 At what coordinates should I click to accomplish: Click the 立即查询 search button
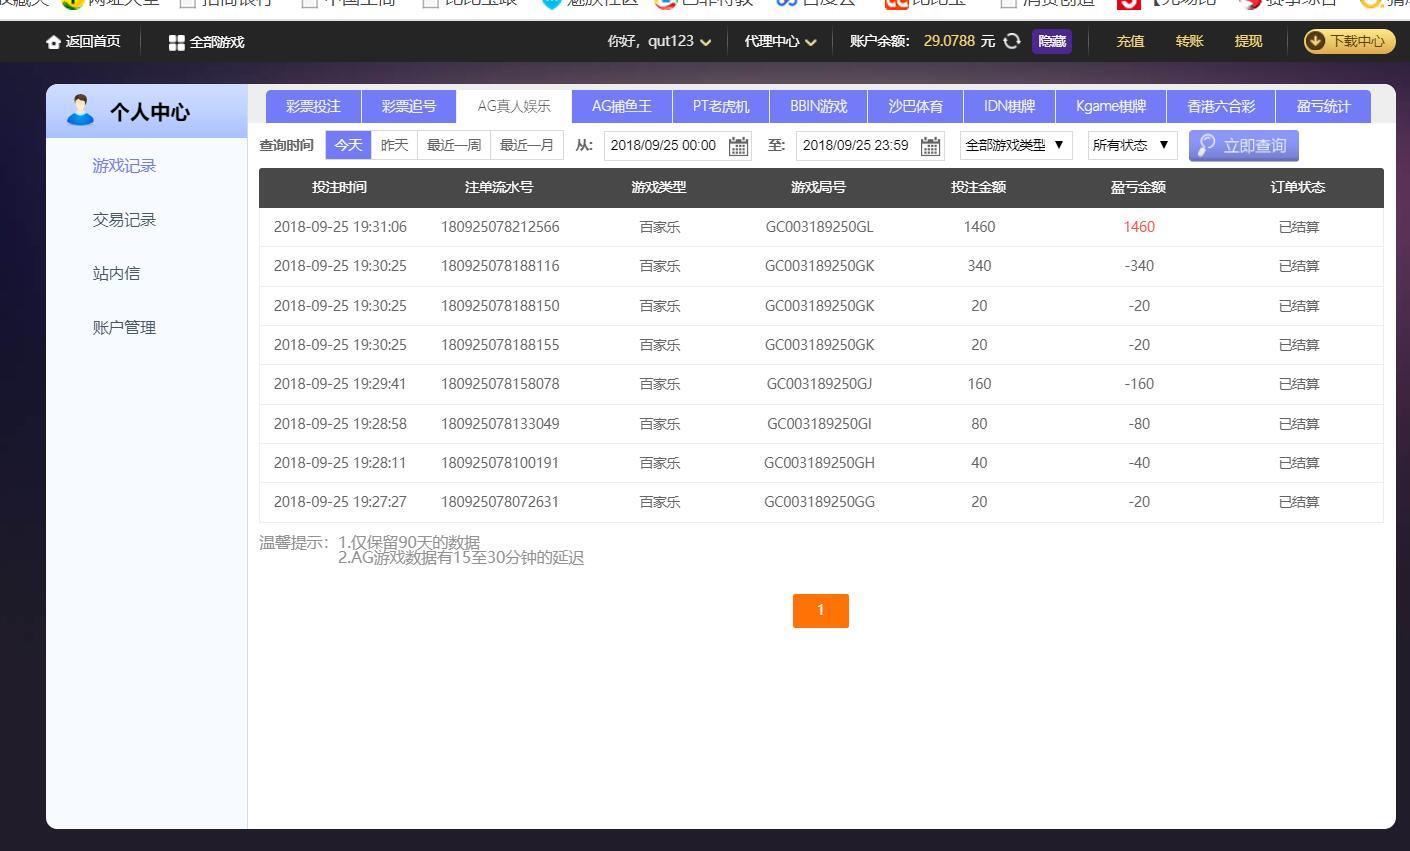click(1244, 145)
